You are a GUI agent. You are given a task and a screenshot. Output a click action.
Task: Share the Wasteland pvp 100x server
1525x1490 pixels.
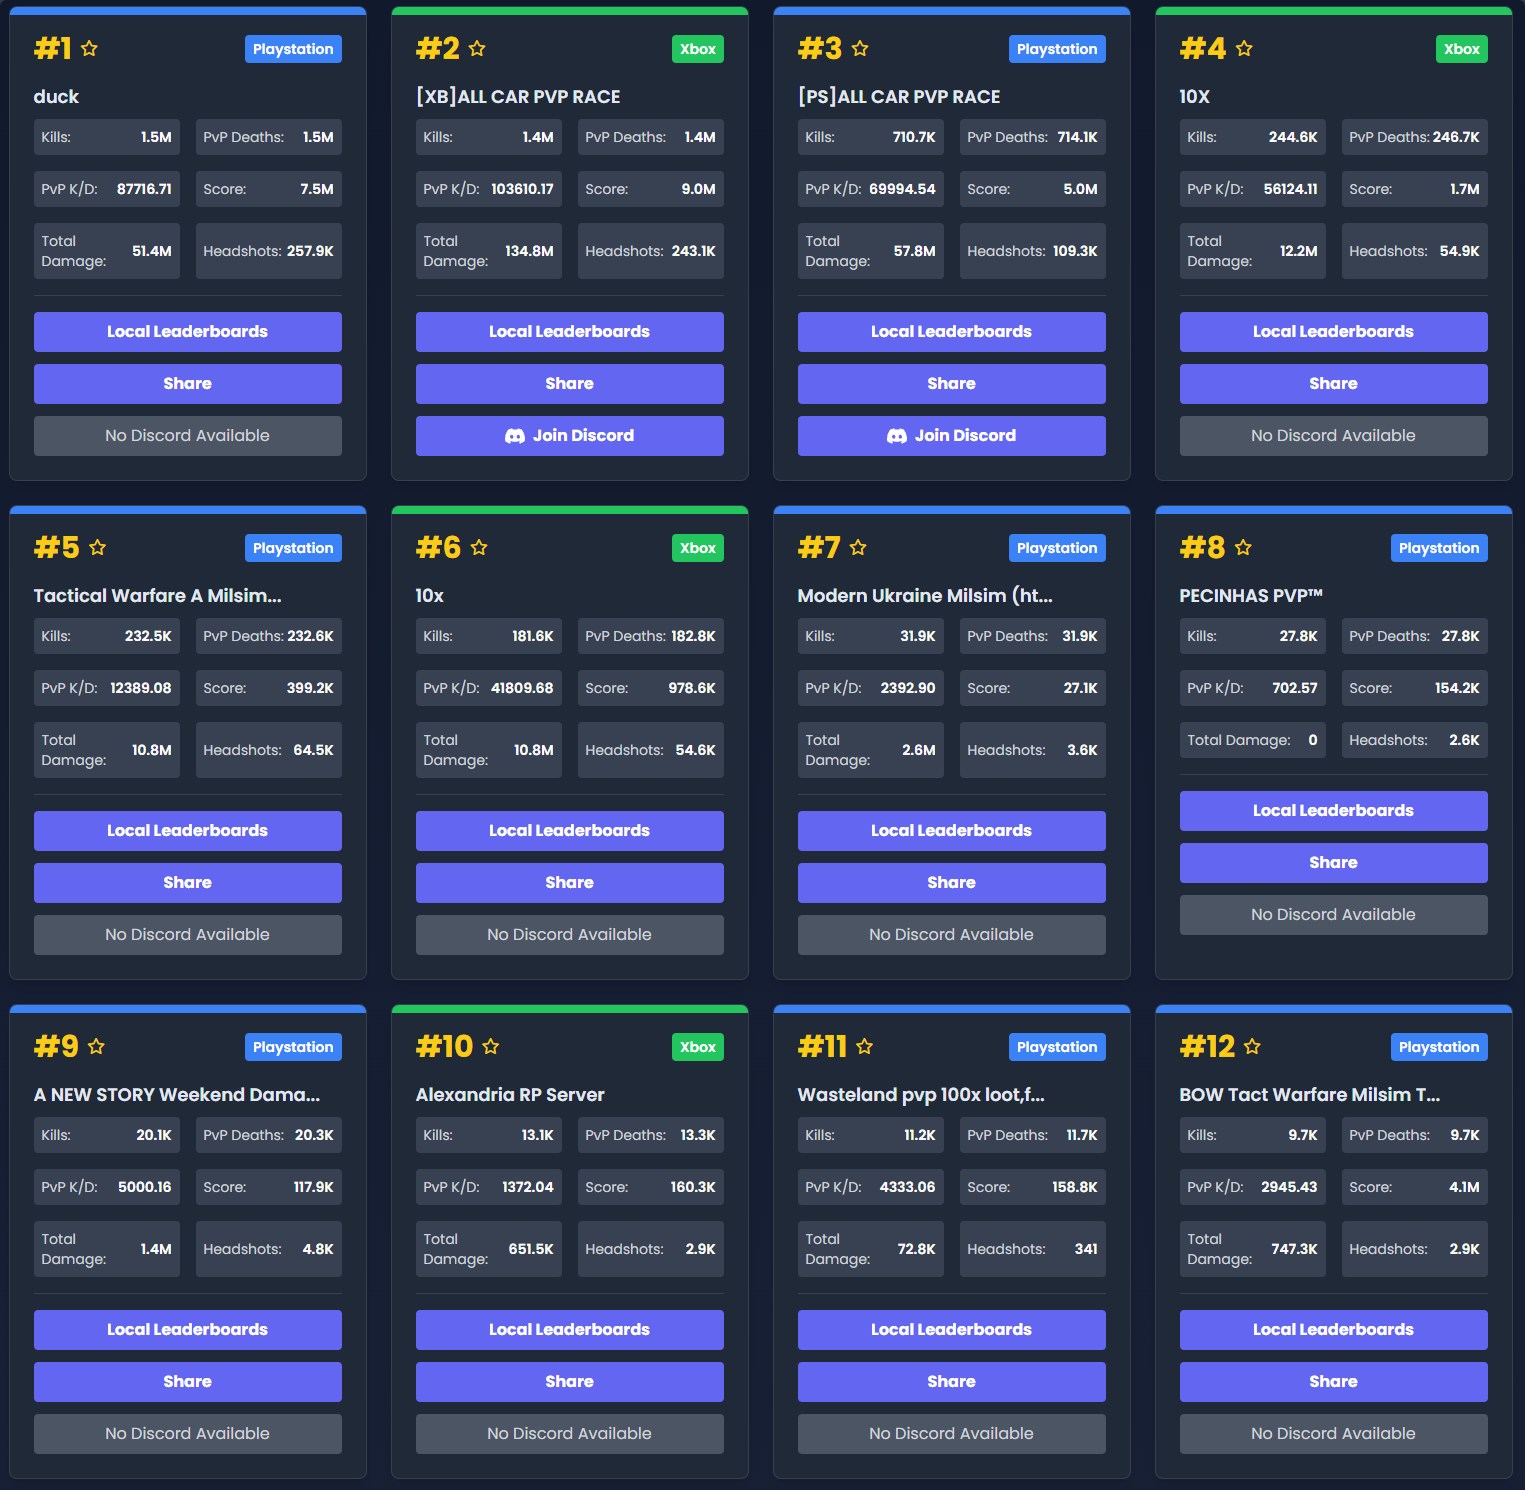952,1382
